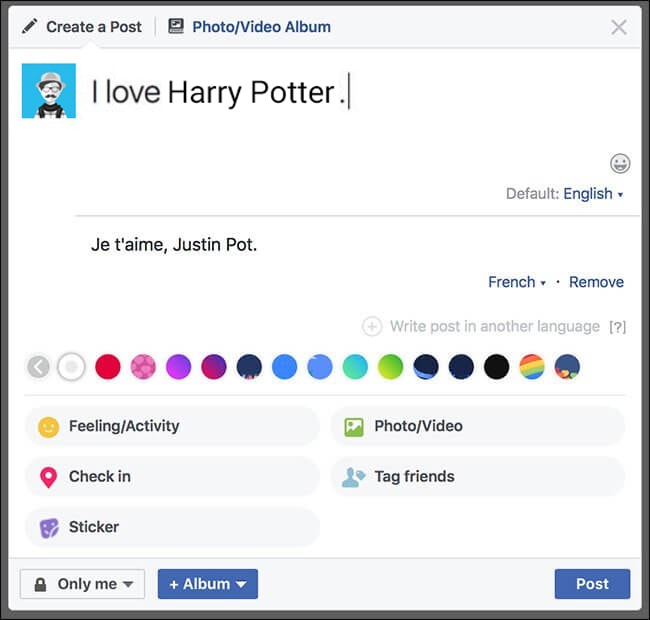
Task: Choose the bright purple gradient swatch
Action: point(179,367)
